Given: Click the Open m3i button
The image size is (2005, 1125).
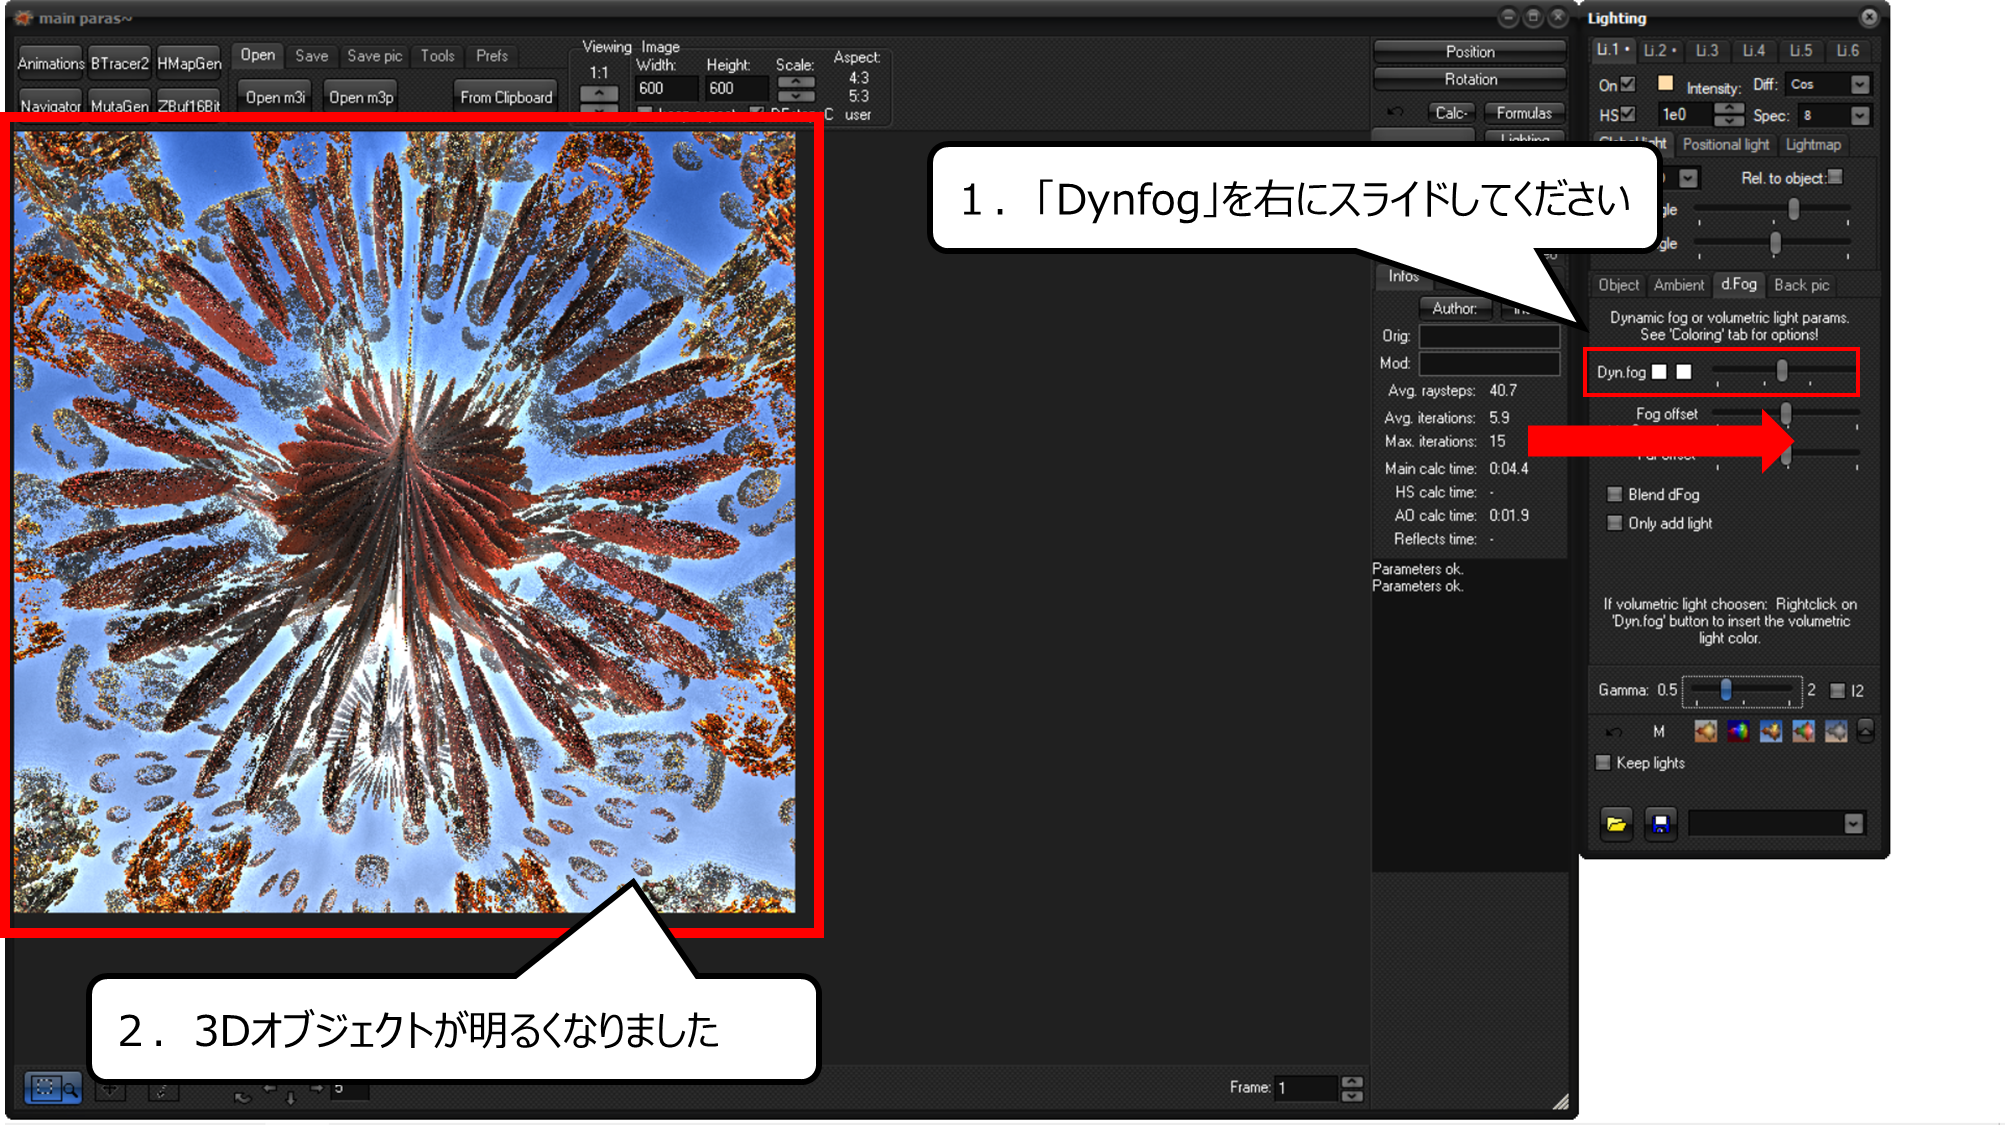Looking at the screenshot, I should pyautogui.click(x=275, y=97).
